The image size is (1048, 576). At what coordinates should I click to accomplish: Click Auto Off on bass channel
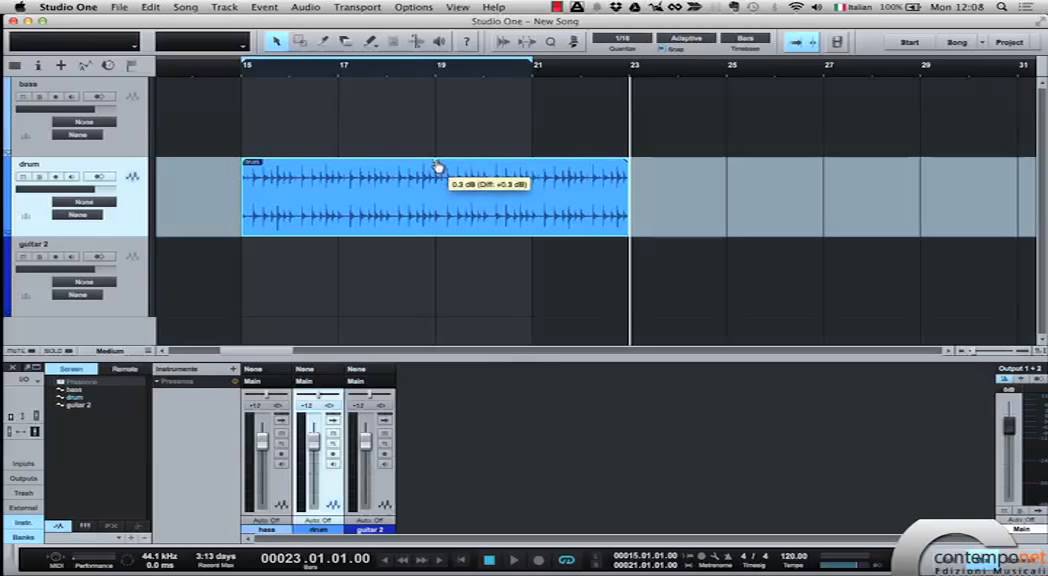266,520
